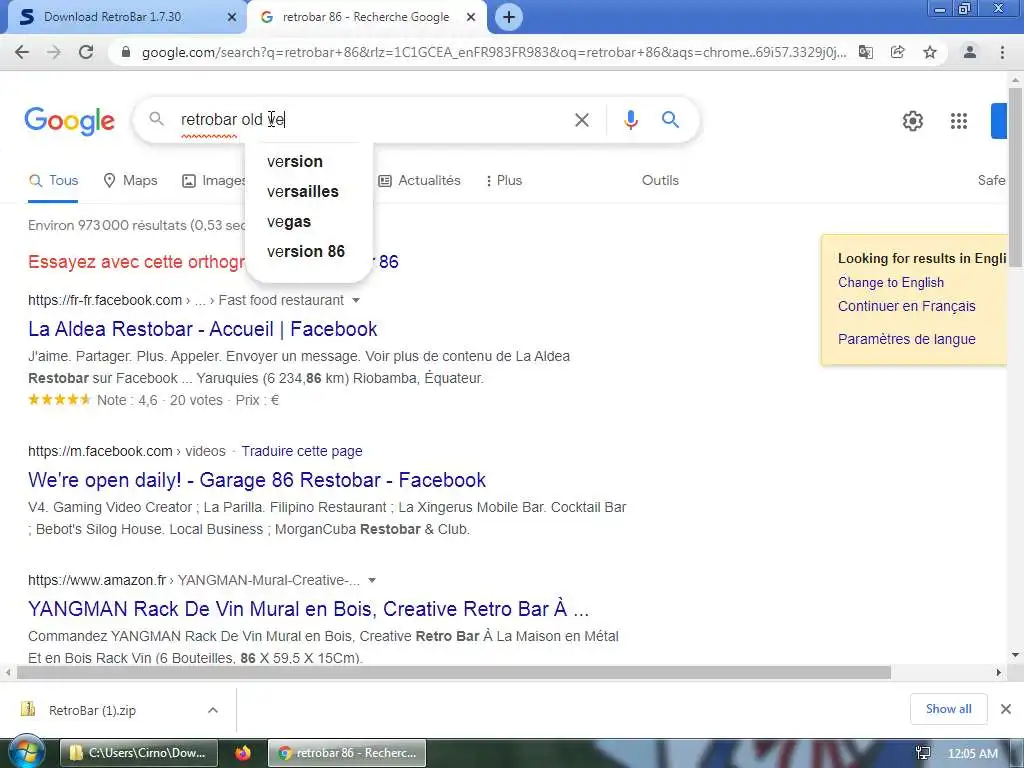Viewport: 1024px width, 768px height.
Task: Click the horizontal page scrollbar
Action: point(454,673)
